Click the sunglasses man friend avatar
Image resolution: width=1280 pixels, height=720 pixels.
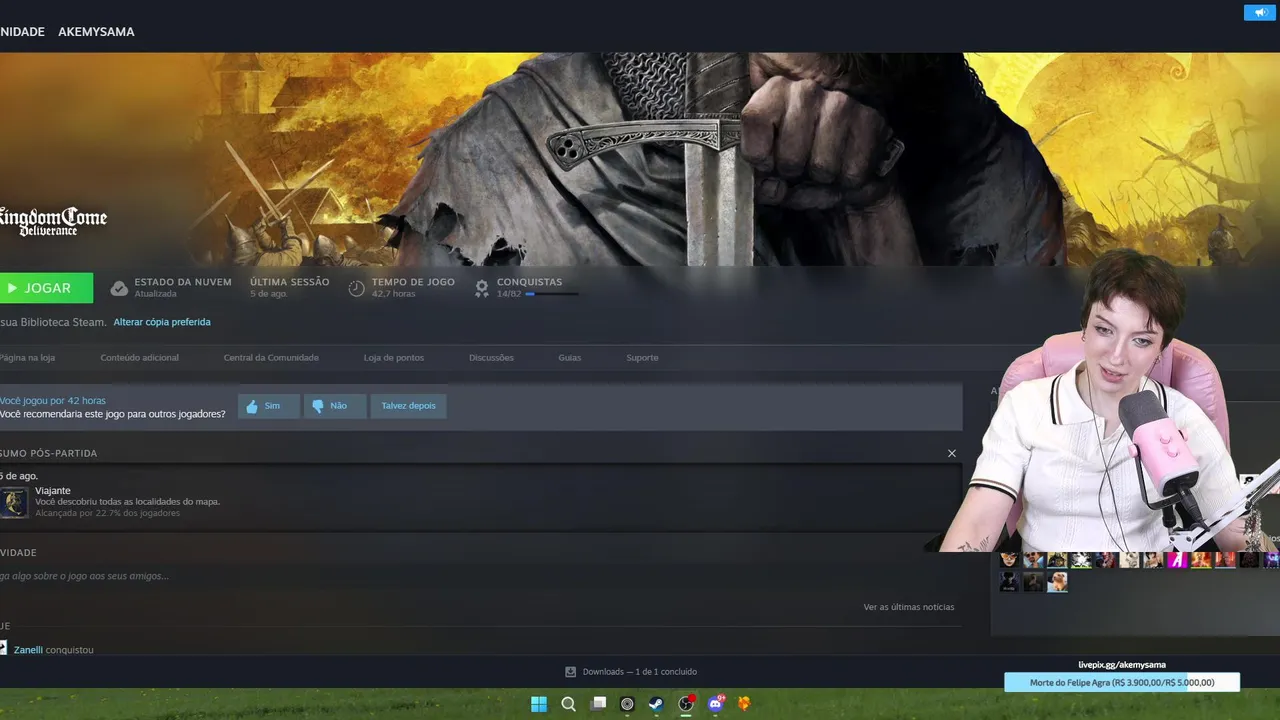pos(1033,560)
